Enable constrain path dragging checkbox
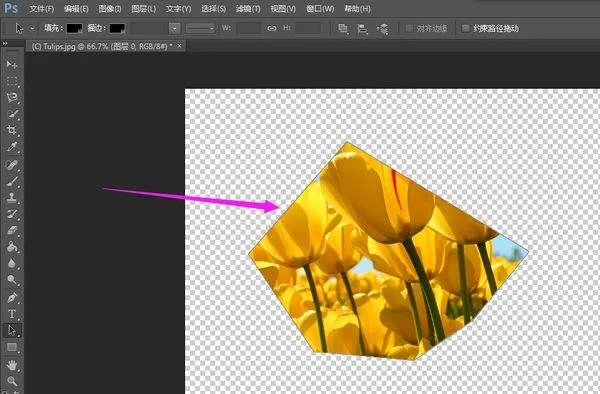The width and height of the screenshot is (600, 394). point(465,28)
